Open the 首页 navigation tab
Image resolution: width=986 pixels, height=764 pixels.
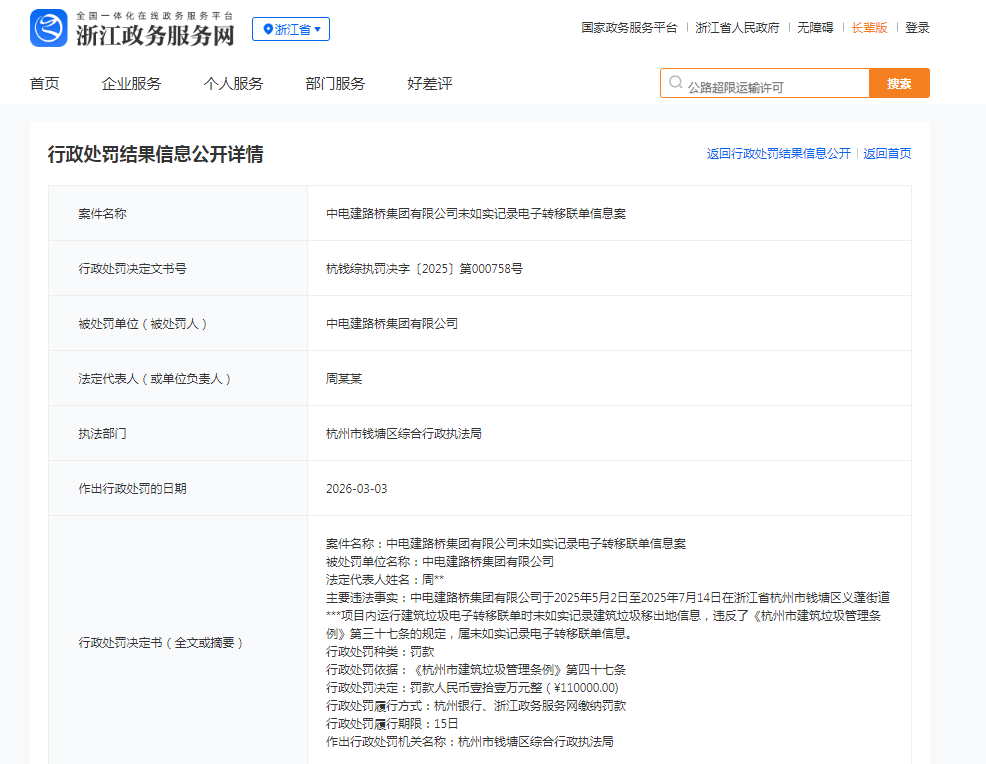point(45,84)
